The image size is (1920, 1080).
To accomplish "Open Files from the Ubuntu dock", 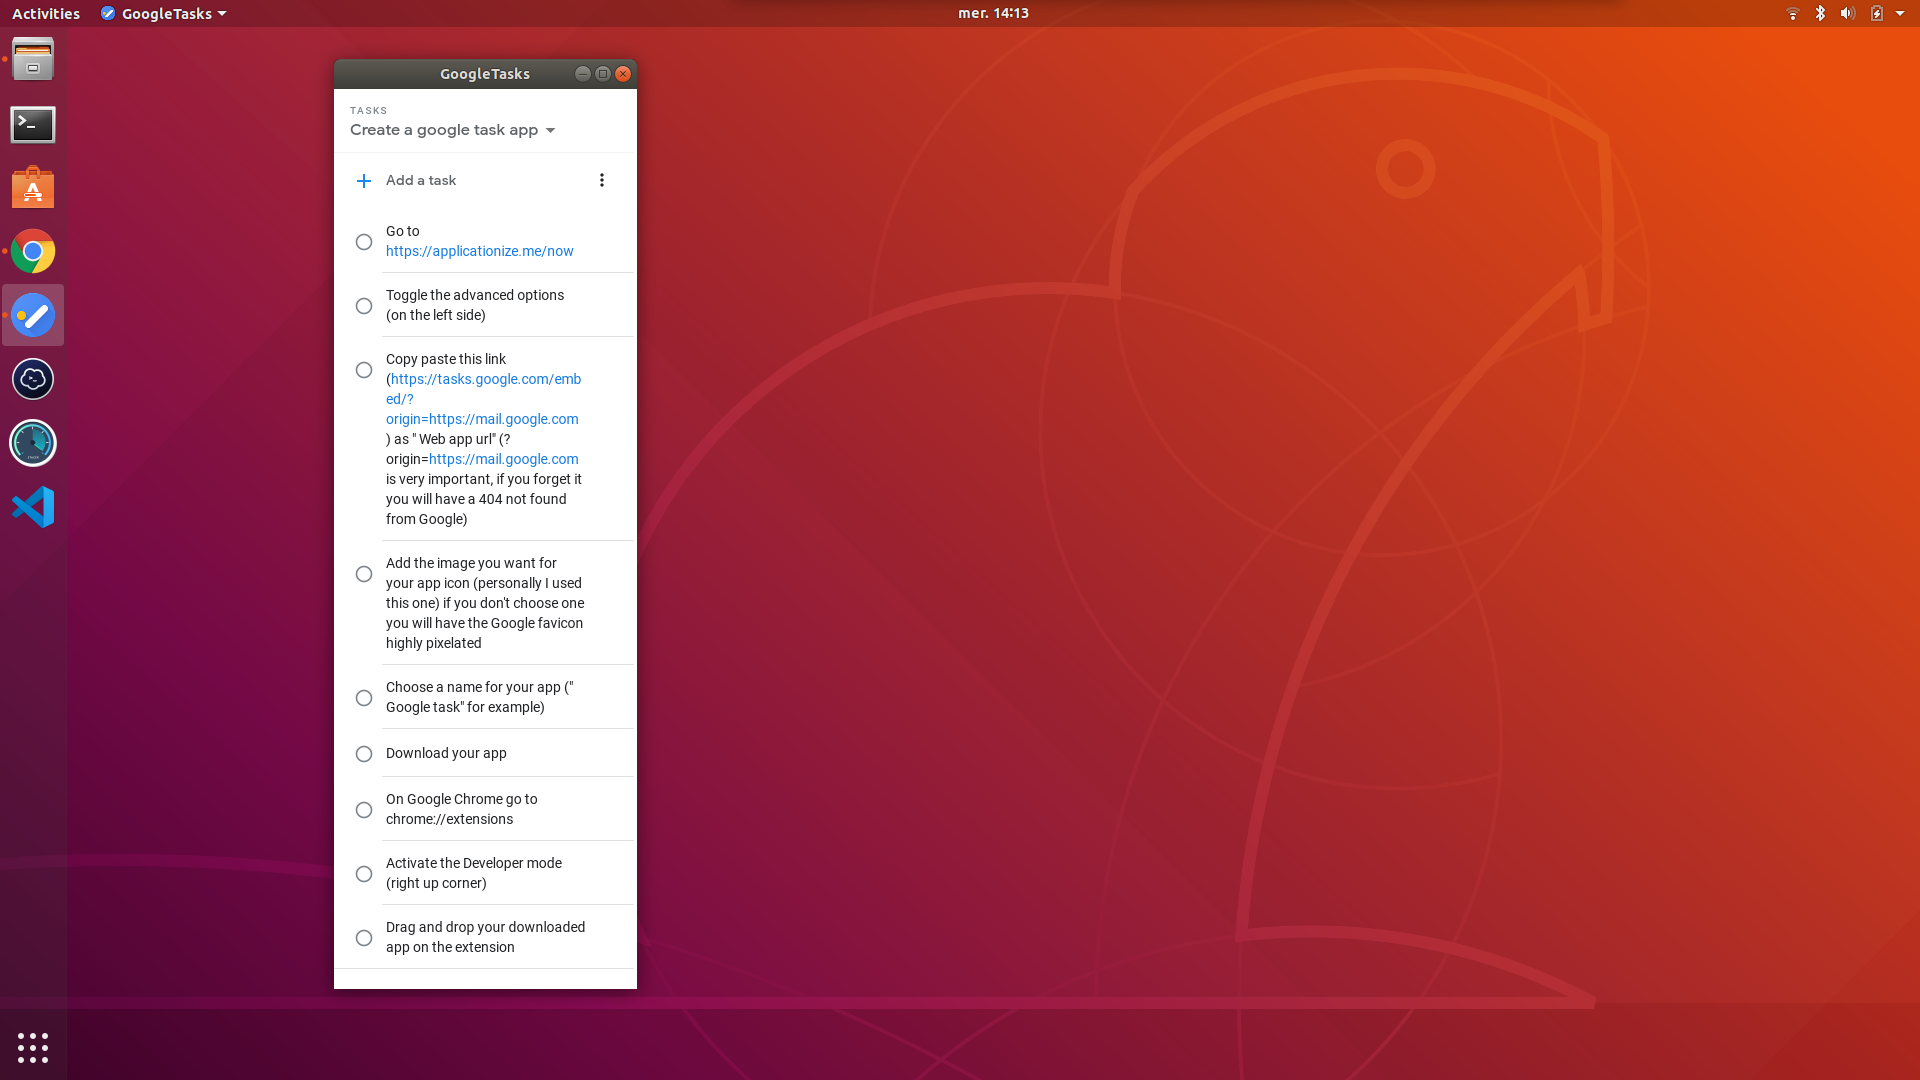I will tap(33, 60).
